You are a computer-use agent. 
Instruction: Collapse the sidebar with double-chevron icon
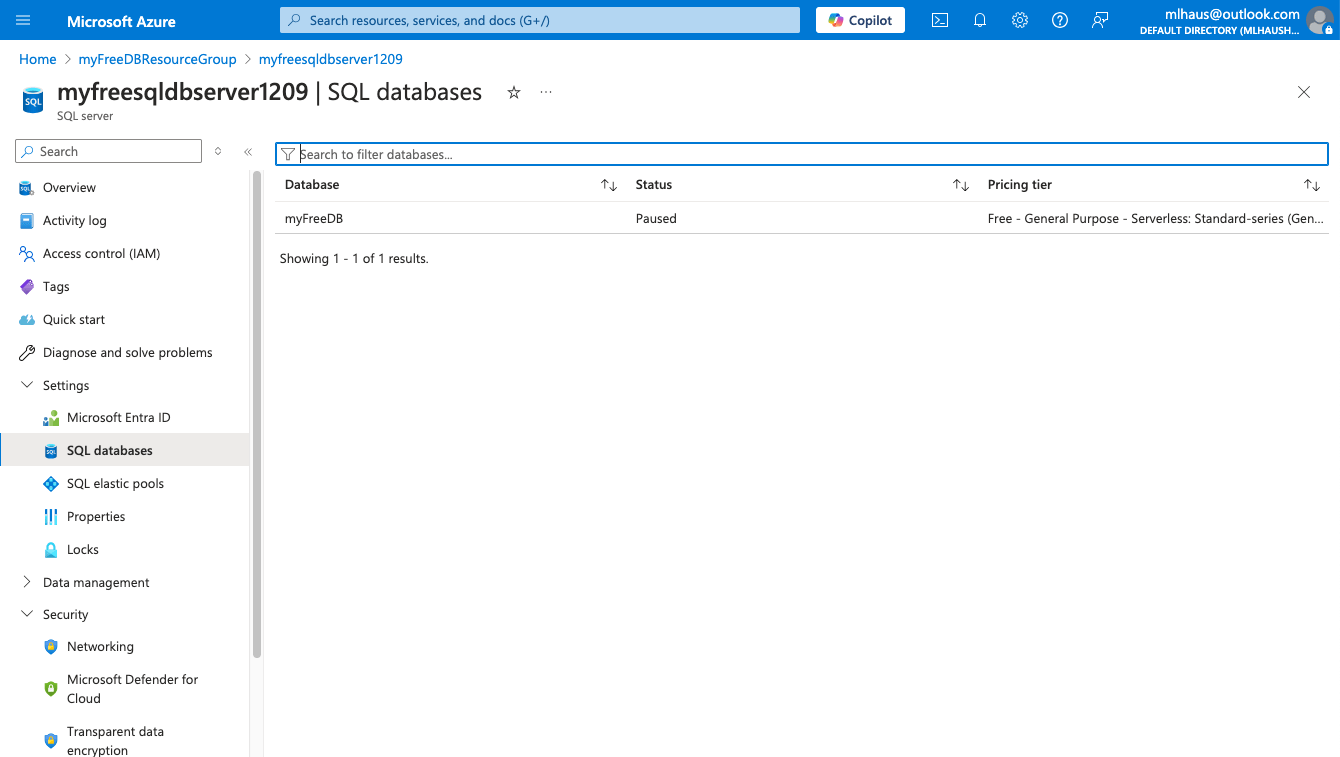[x=248, y=152]
